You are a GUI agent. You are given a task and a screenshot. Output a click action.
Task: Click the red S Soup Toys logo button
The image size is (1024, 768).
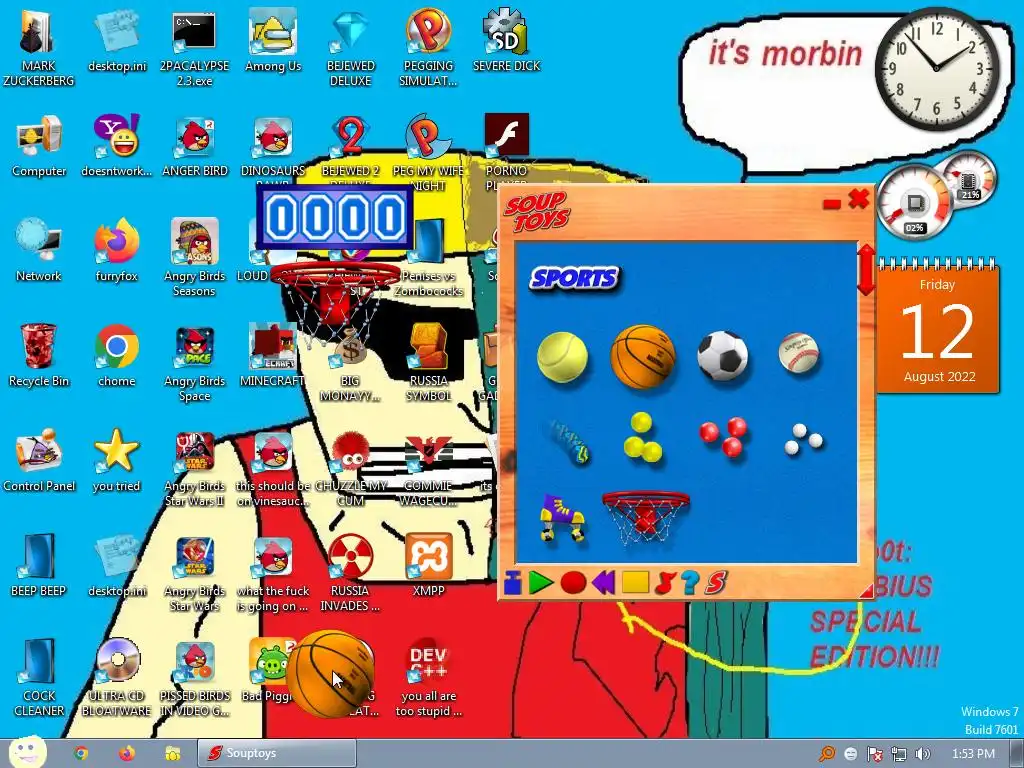(x=716, y=583)
